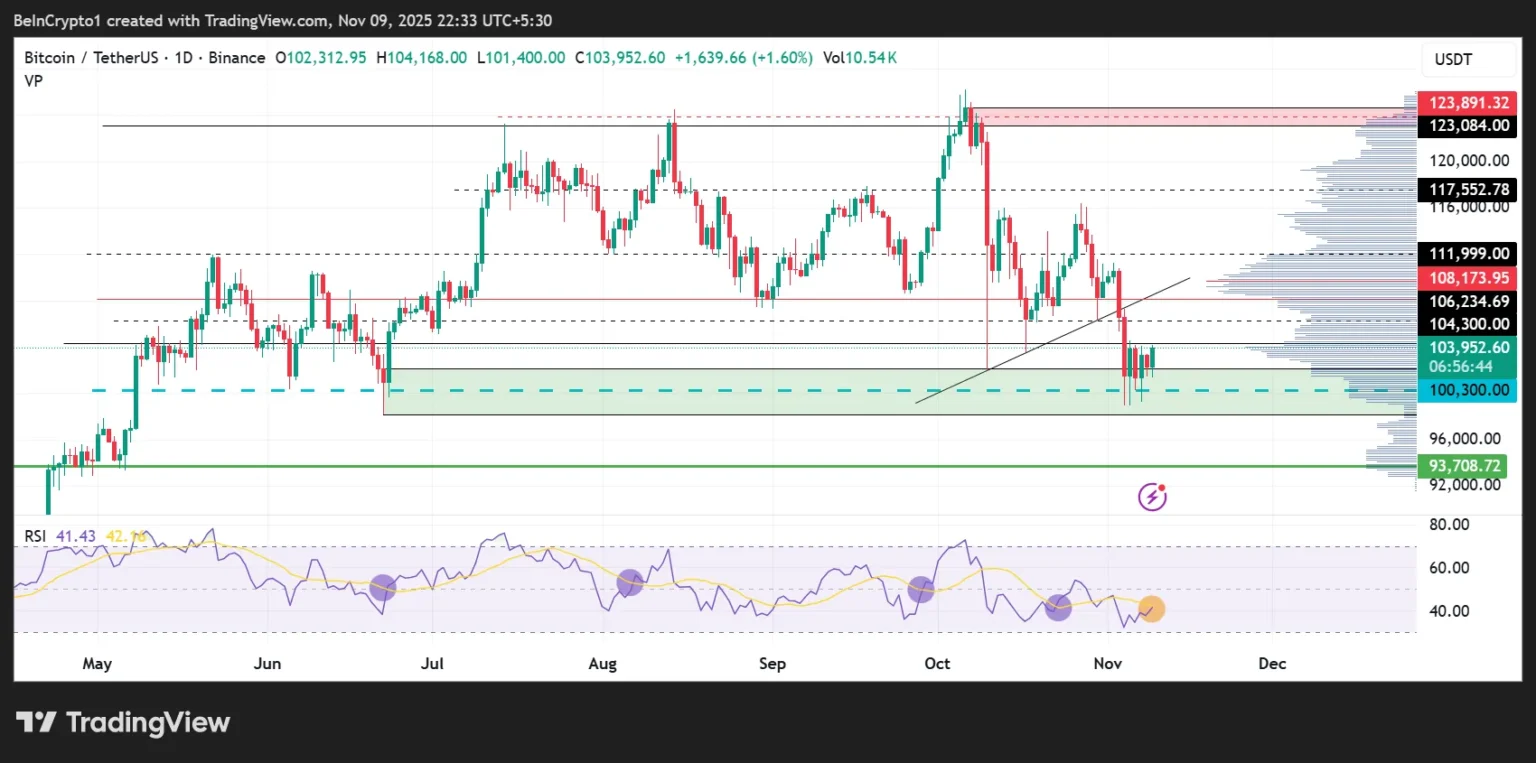Click the TradingView logo at bottom left

123,723
